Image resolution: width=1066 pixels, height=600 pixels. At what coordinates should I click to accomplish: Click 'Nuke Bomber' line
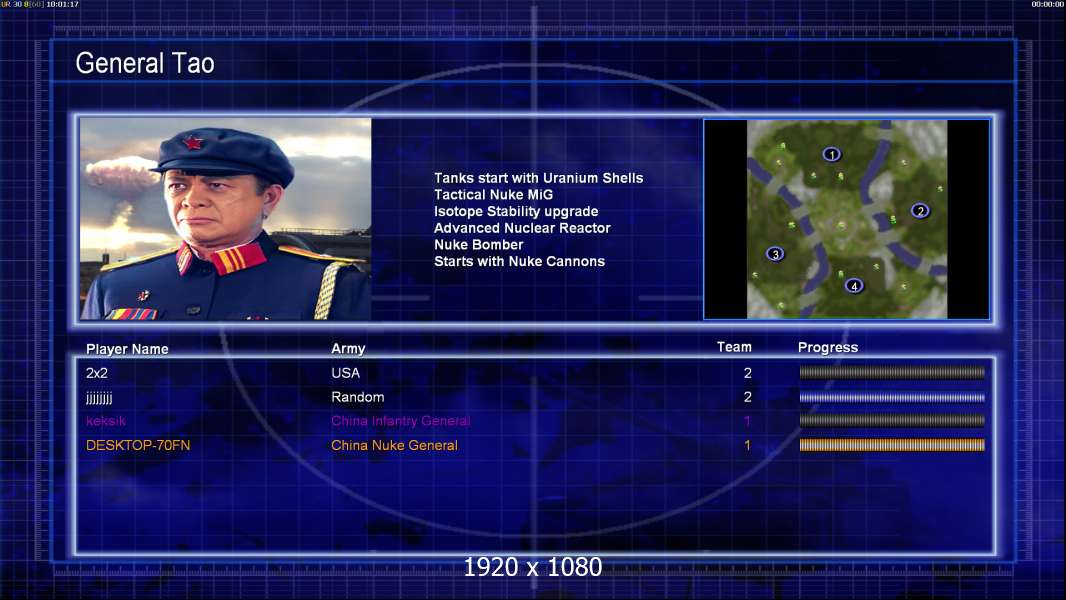(479, 245)
